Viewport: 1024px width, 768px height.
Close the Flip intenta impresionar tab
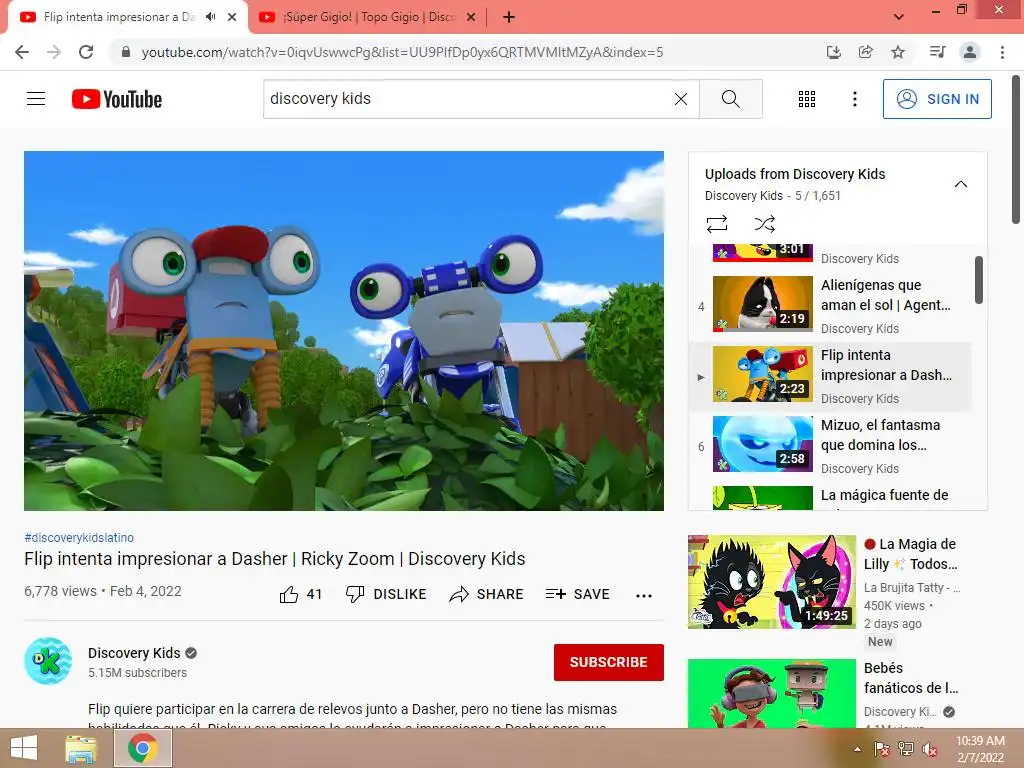[x=232, y=17]
